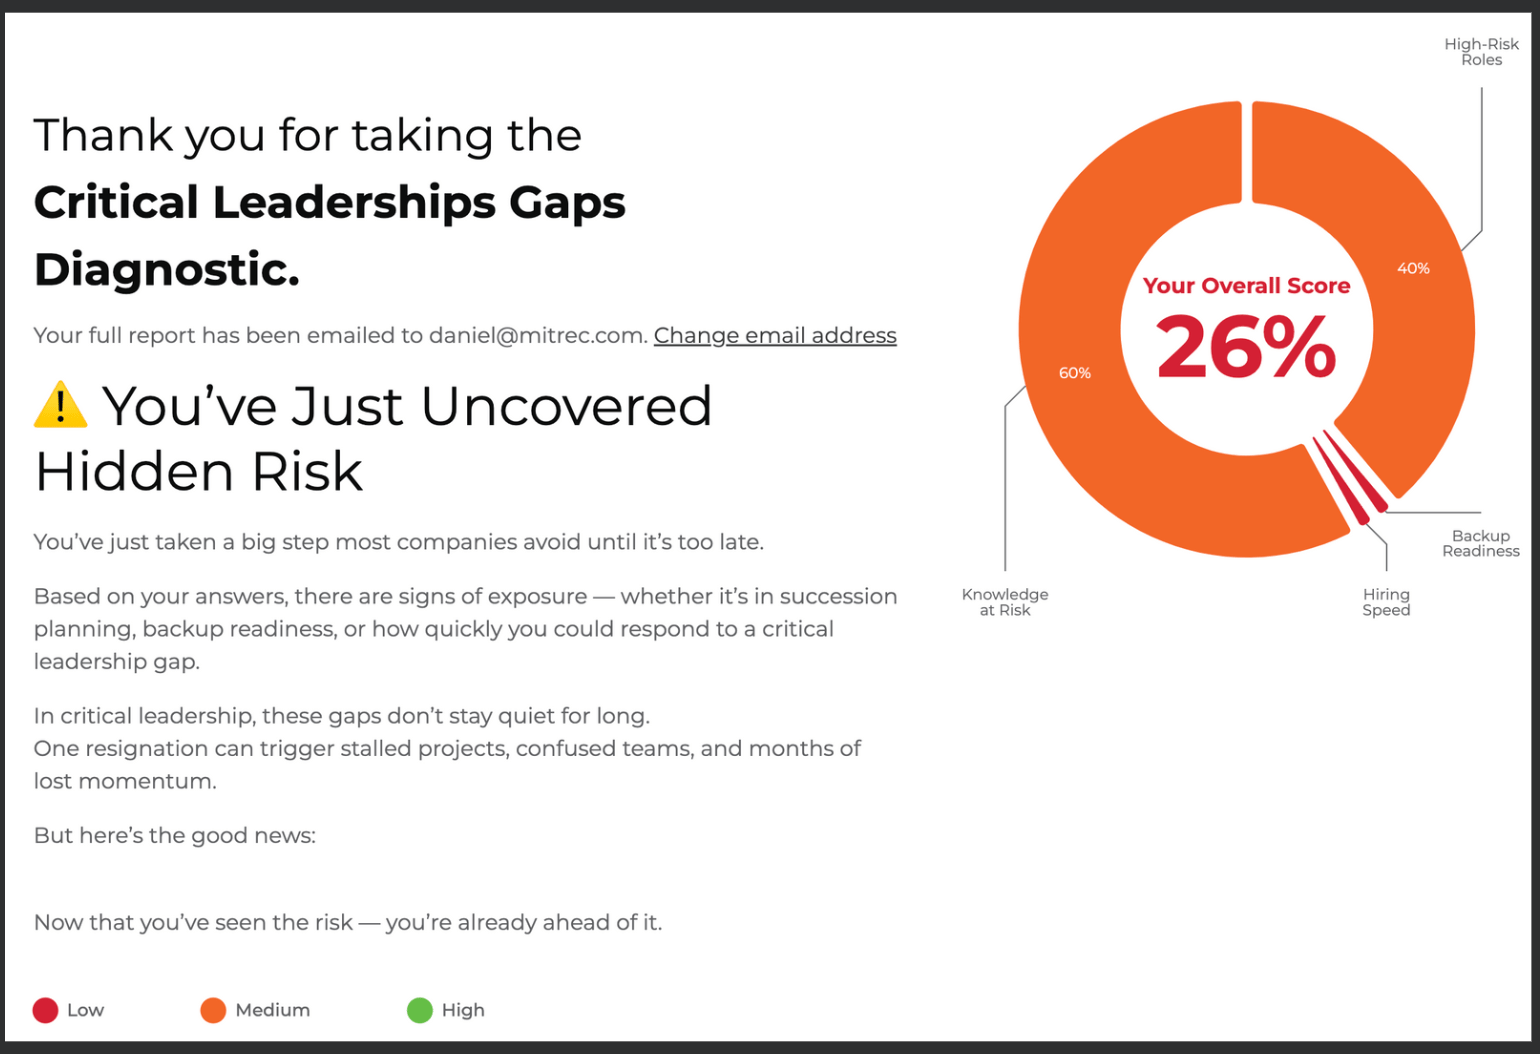Click the daniel@mitrec.com email text
Screen dimensions: 1540x1054
tap(538, 336)
